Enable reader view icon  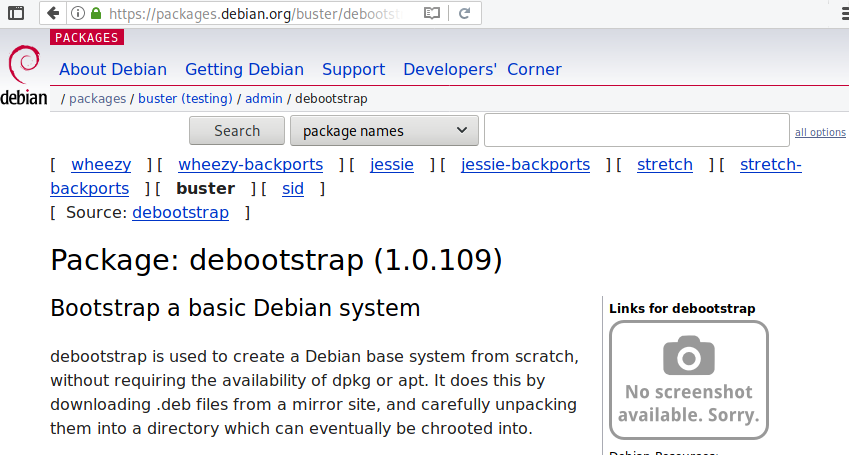(x=432, y=13)
